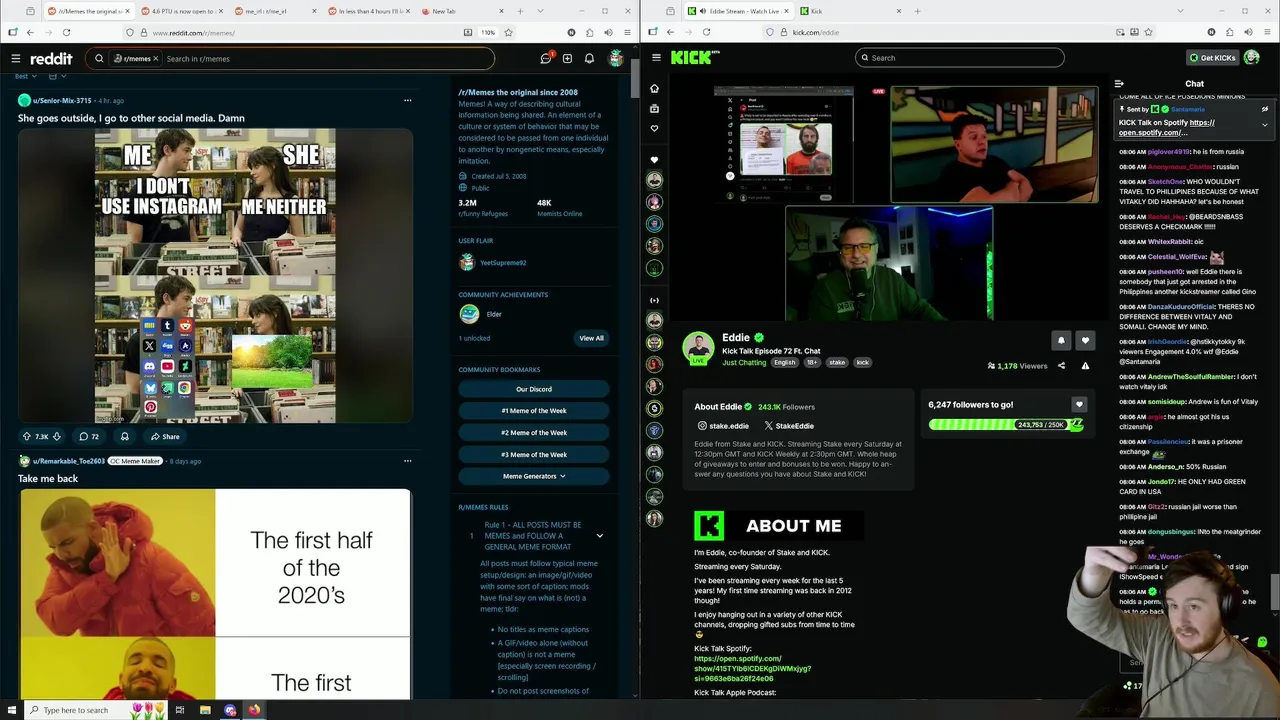Report the stream via warning icon

coord(1085,366)
